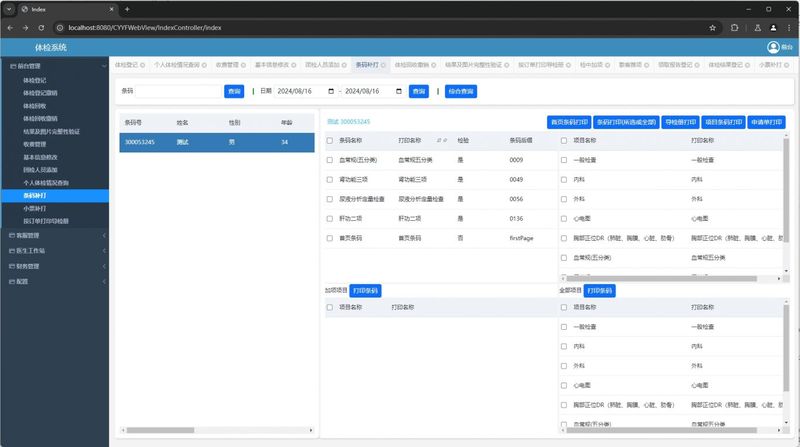This screenshot has height=447, width=800.
Task: Check the 肝功二项 barcode row
Action: coord(330,219)
